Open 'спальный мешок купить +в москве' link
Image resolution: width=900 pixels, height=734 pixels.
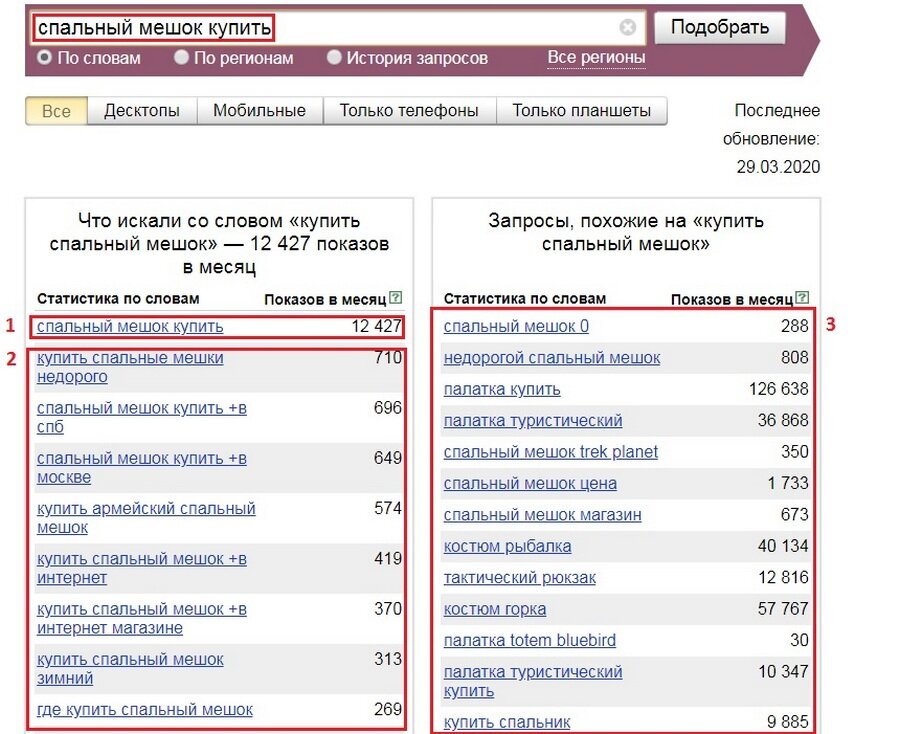point(142,468)
